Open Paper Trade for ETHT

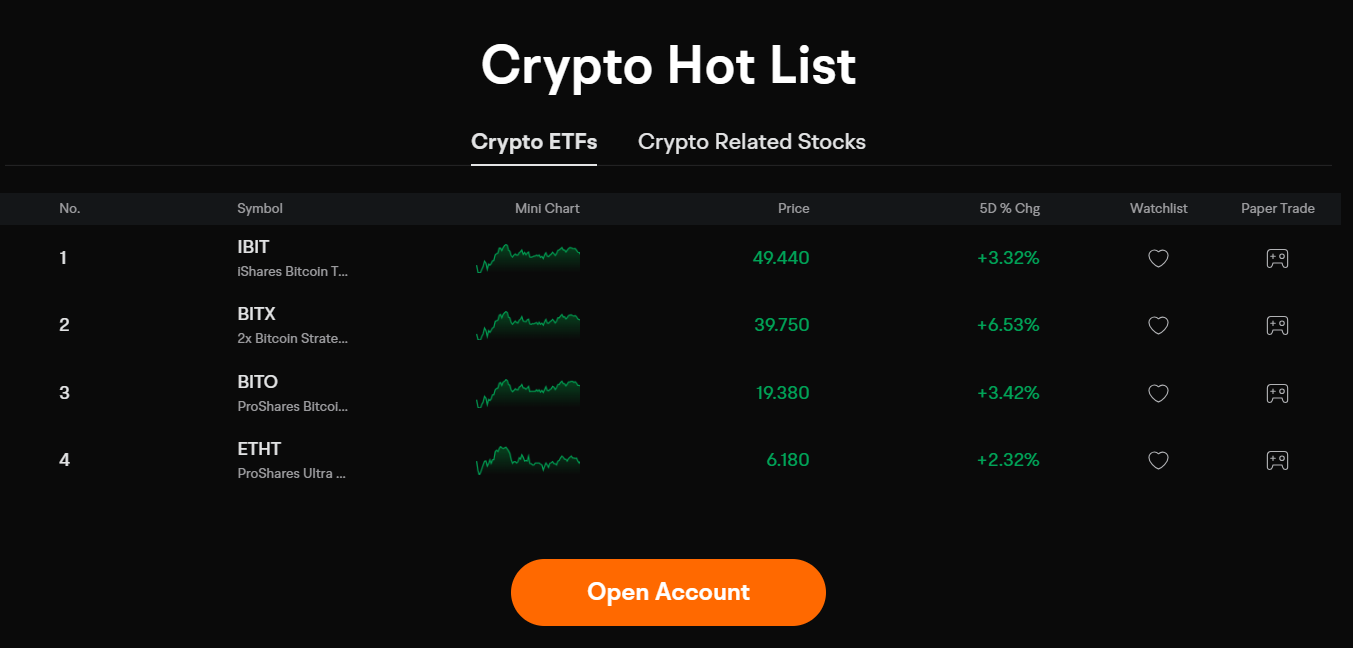pos(1277,460)
